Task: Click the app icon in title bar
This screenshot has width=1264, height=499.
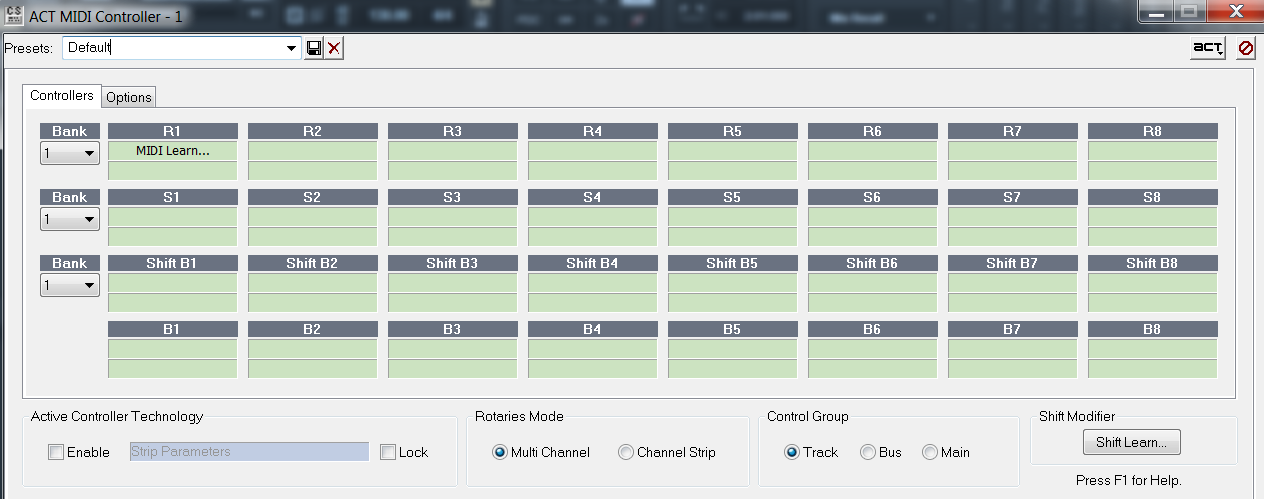Action: (14, 17)
